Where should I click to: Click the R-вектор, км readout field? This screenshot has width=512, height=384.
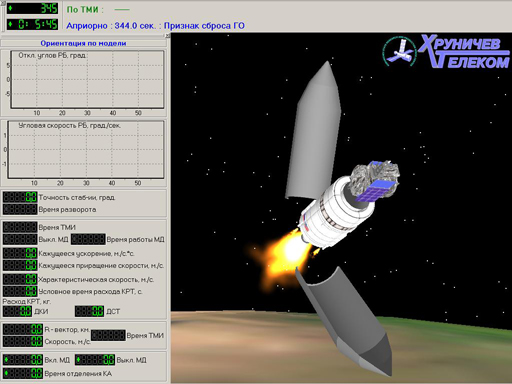point(23,329)
